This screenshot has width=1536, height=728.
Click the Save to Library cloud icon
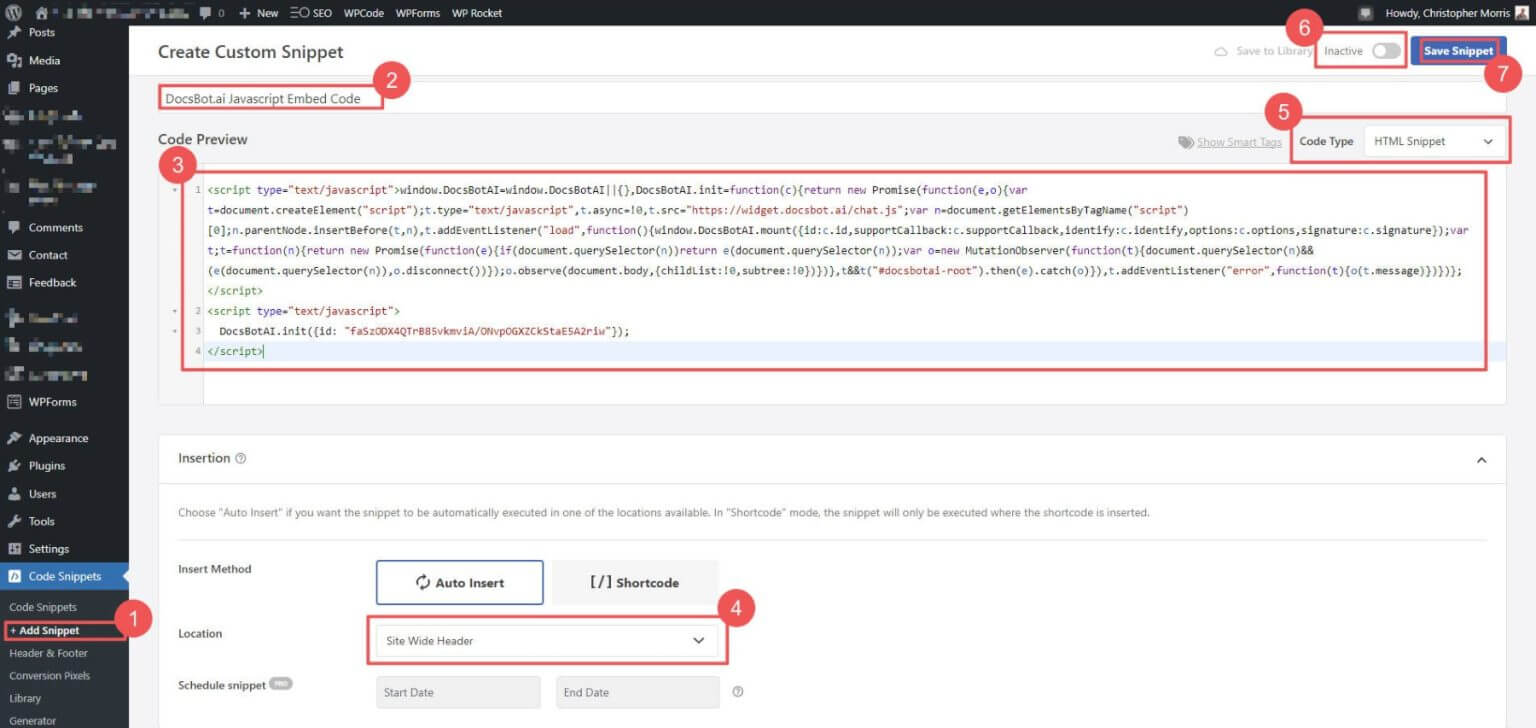click(1220, 51)
